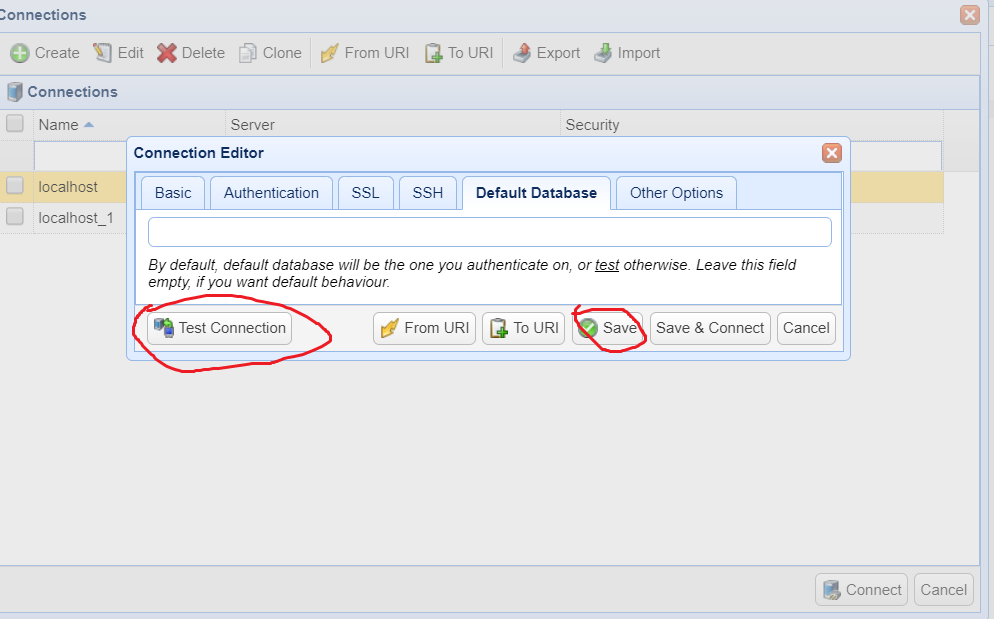Click the default database input field
The width and height of the screenshot is (994, 619).
pos(489,232)
